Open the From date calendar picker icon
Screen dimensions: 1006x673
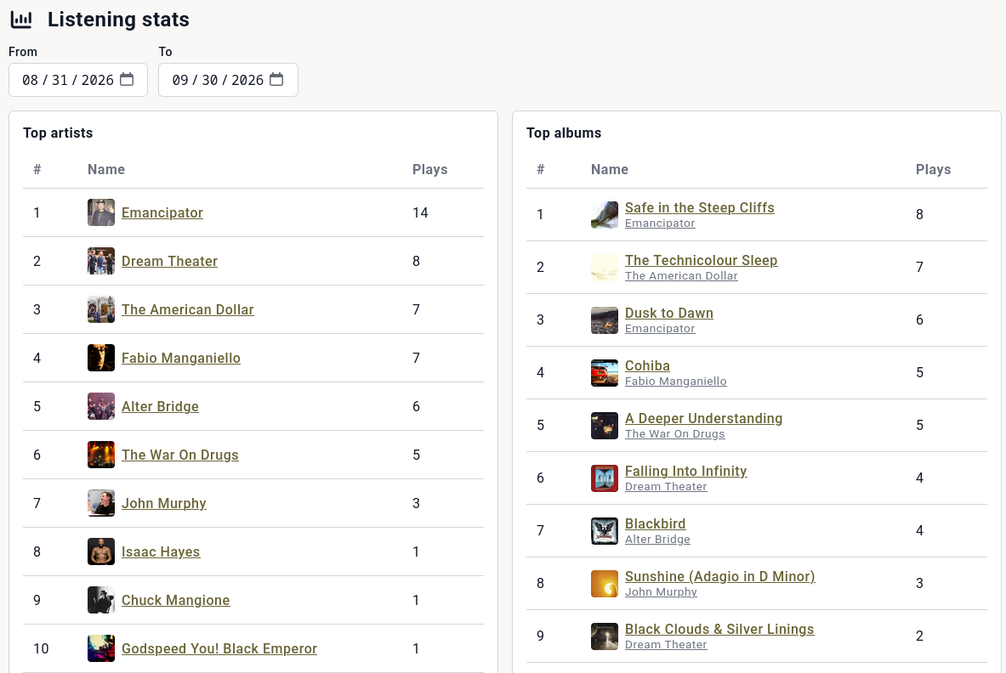(x=127, y=80)
